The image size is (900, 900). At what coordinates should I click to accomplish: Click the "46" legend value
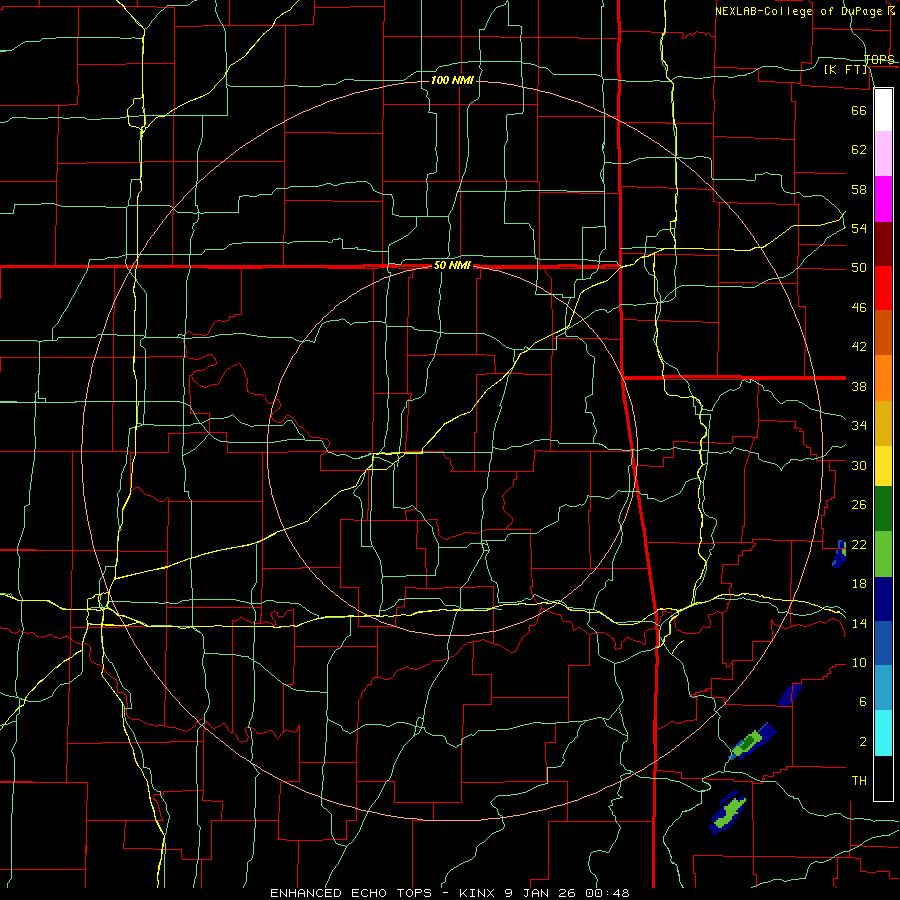[x=859, y=308]
